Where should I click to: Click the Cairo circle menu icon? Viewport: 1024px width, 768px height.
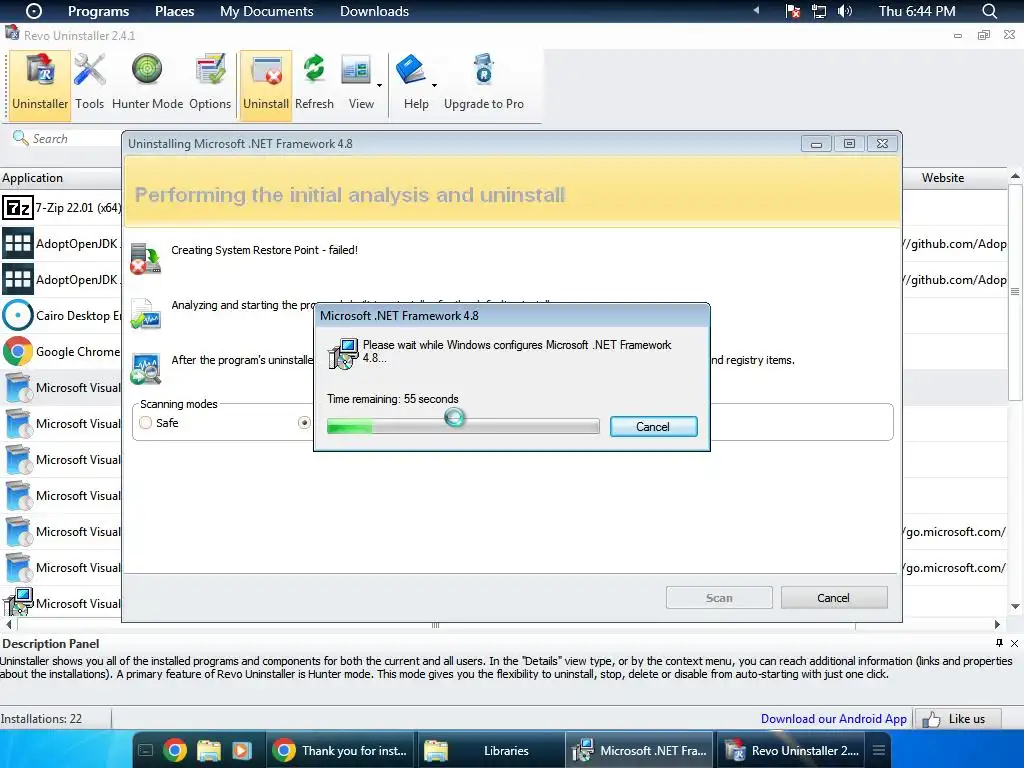(33, 11)
